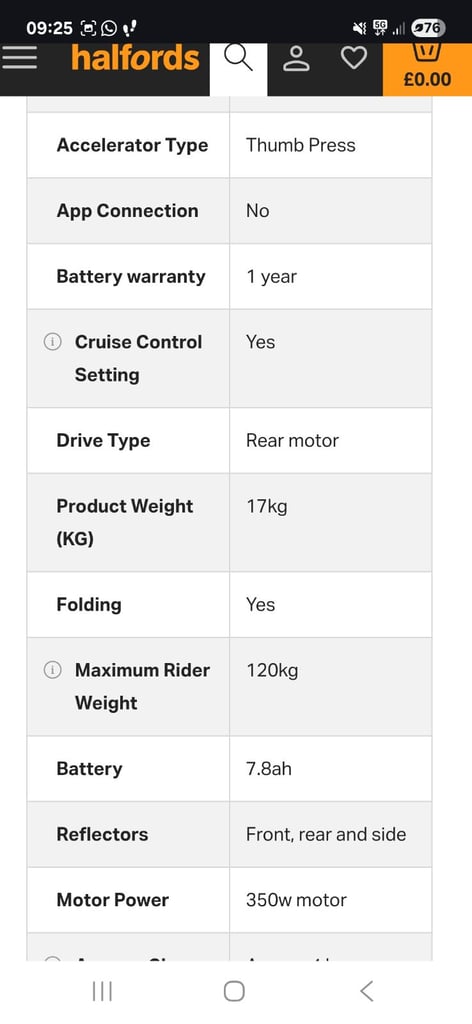
Task: Tap the Drive Type label
Action: [103, 440]
